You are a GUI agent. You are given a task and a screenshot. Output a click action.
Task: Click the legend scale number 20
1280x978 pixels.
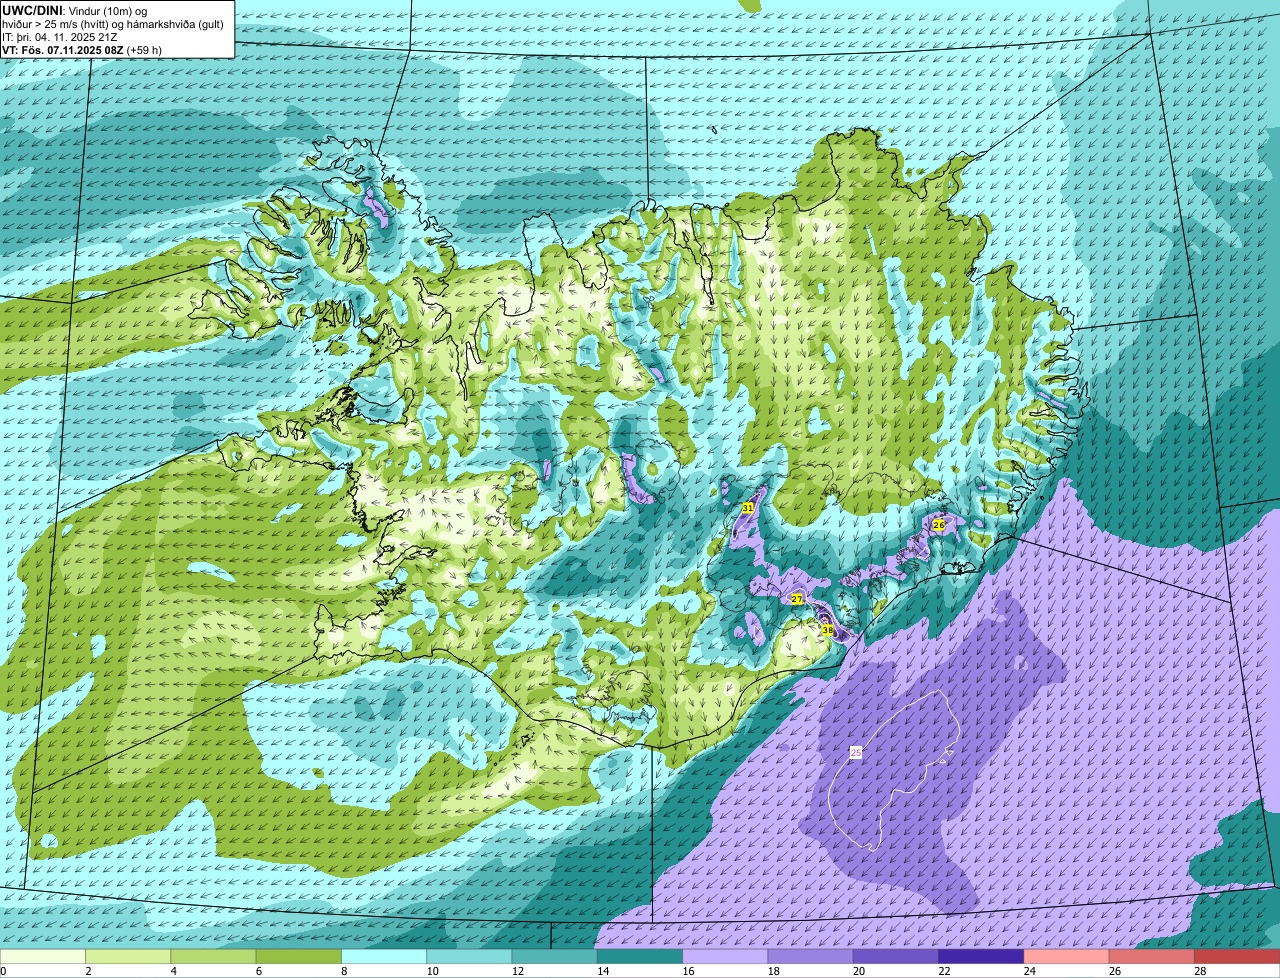pyautogui.click(x=858, y=971)
